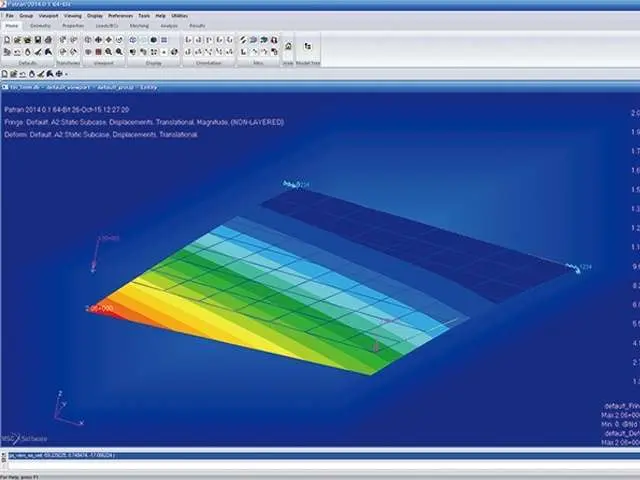Switch to the Geometry tab
This screenshot has width=640, height=480.
click(x=39, y=24)
